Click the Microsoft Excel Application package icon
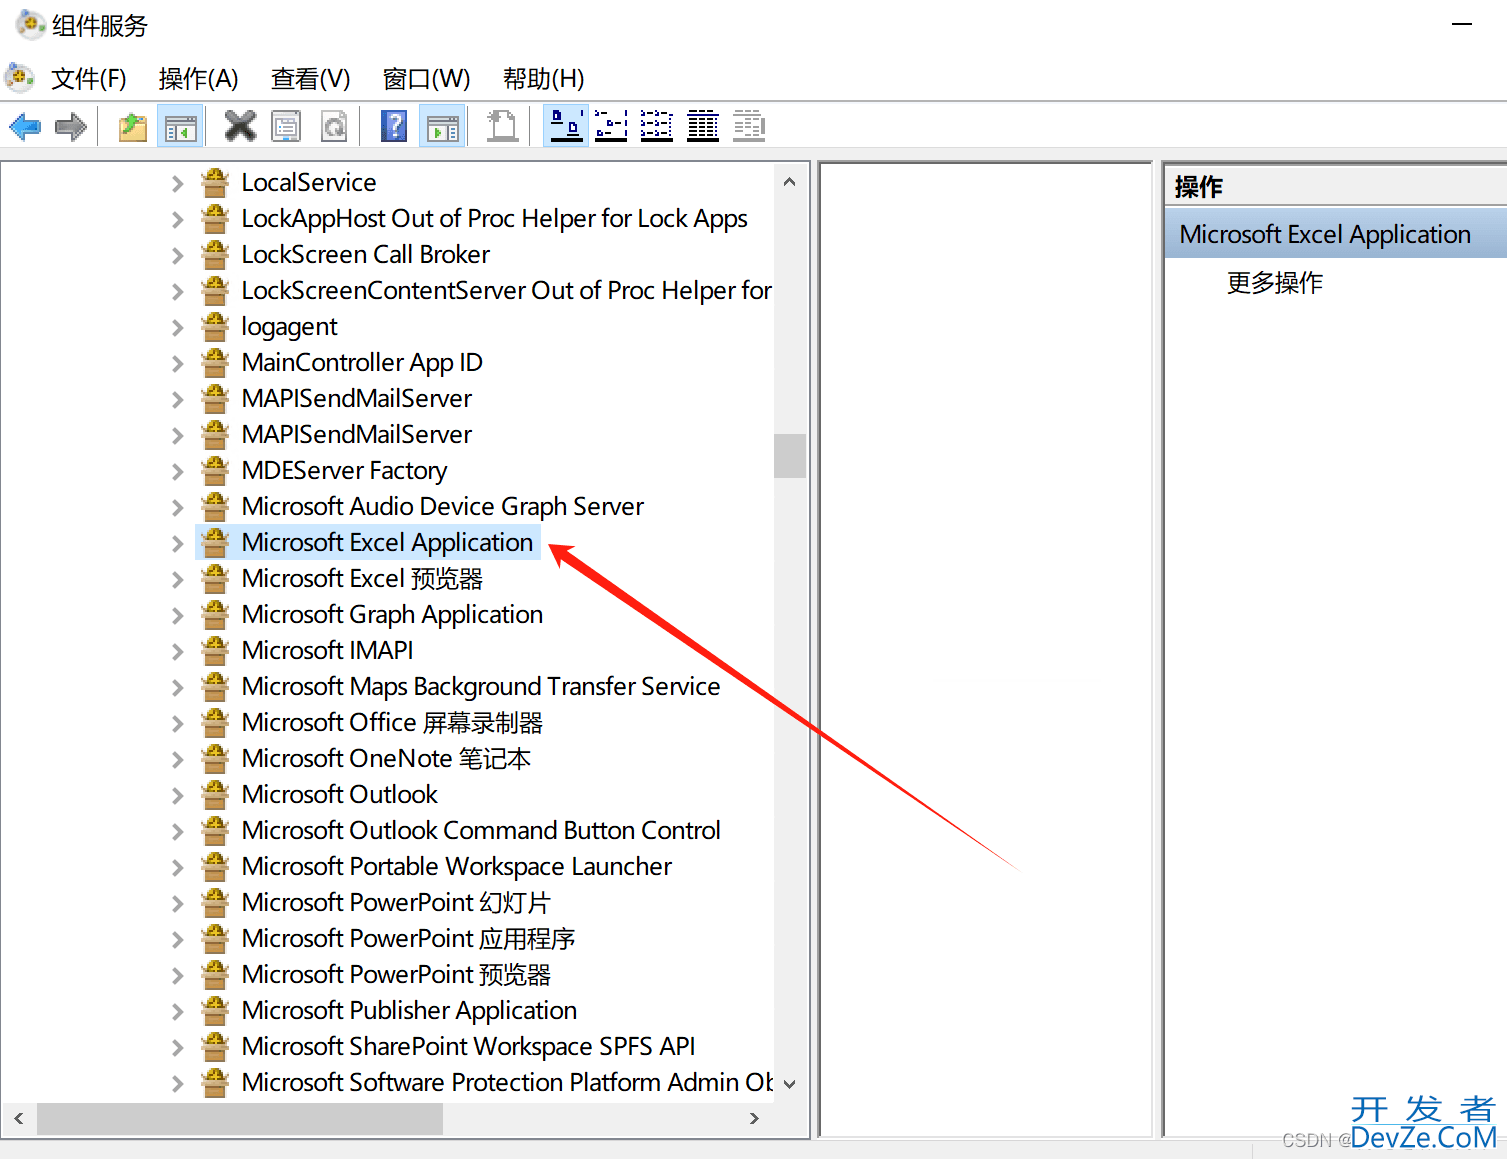1507x1159 pixels. (x=215, y=543)
